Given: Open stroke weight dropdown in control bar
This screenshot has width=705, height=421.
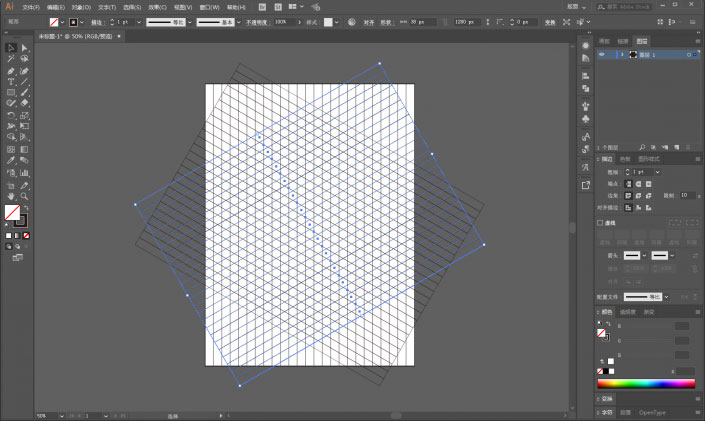Looking at the screenshot, I should [x=138, y=22].
